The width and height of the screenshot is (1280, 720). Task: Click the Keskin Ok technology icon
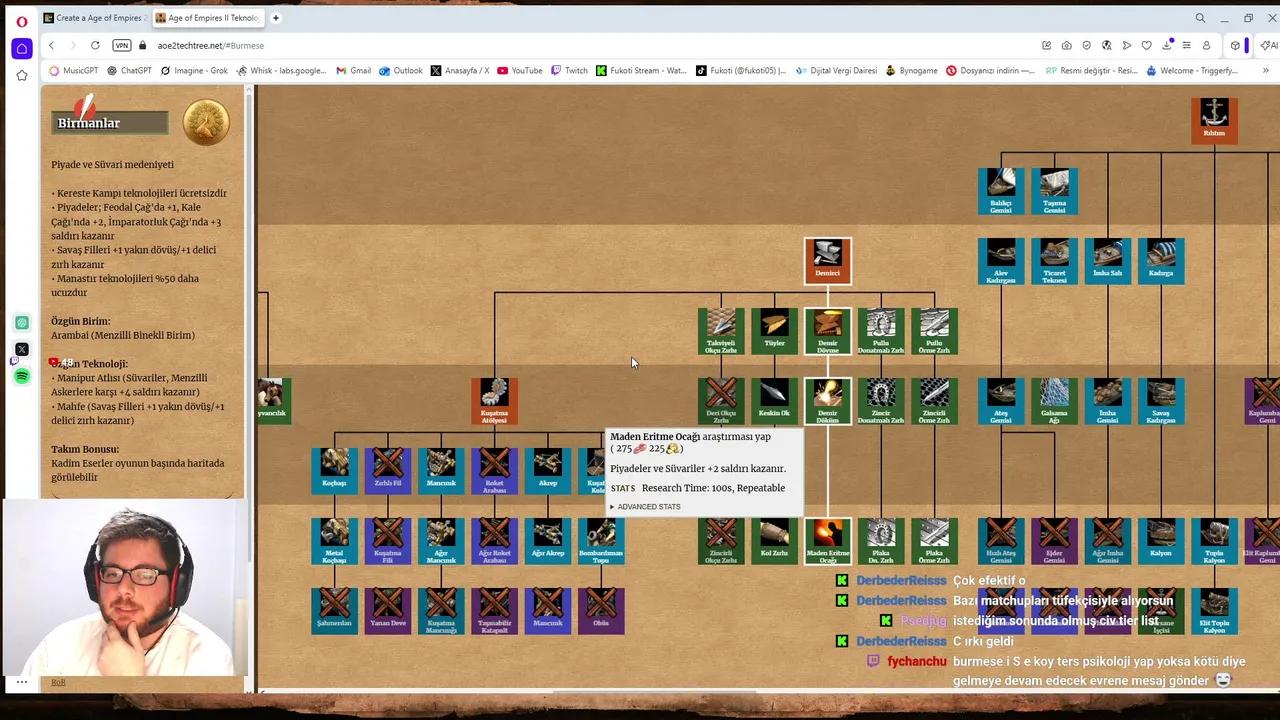click(774, 401)
